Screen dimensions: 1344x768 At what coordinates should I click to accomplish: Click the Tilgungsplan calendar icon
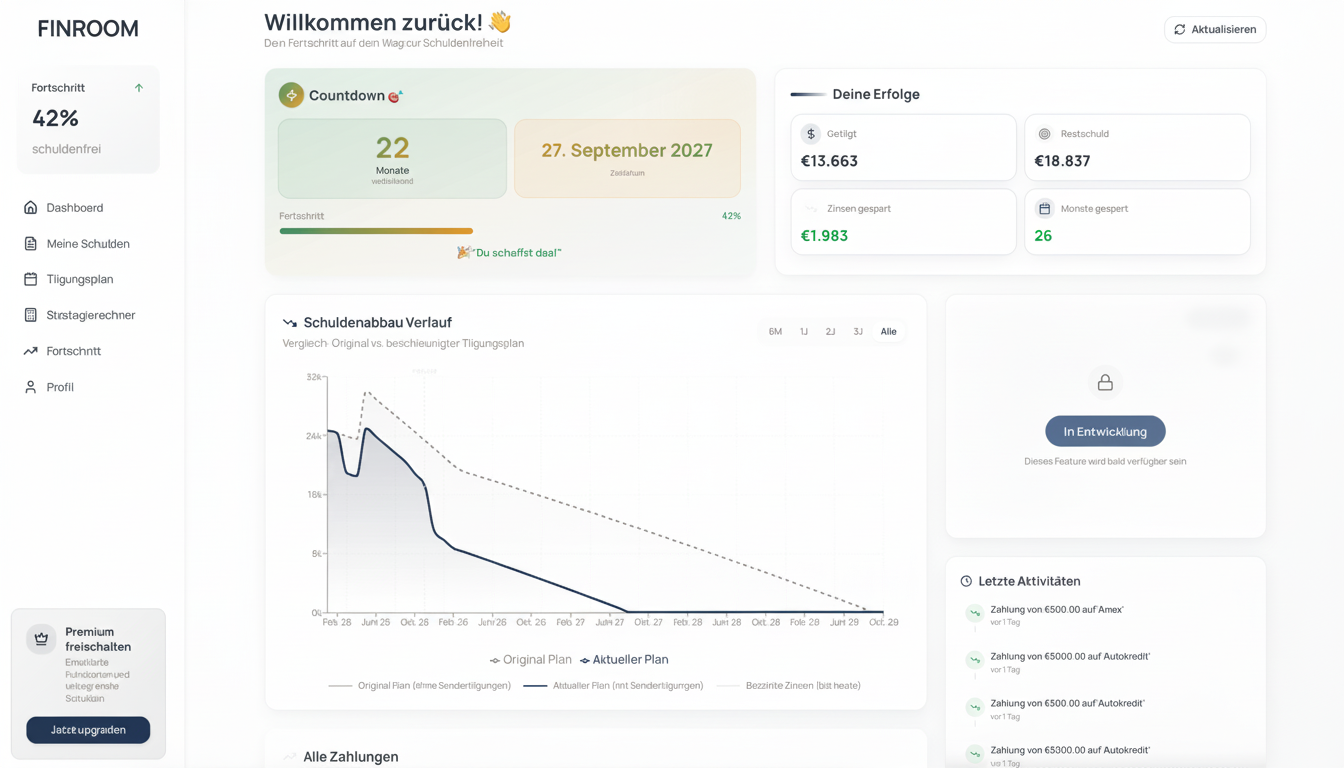click(30, 280)
